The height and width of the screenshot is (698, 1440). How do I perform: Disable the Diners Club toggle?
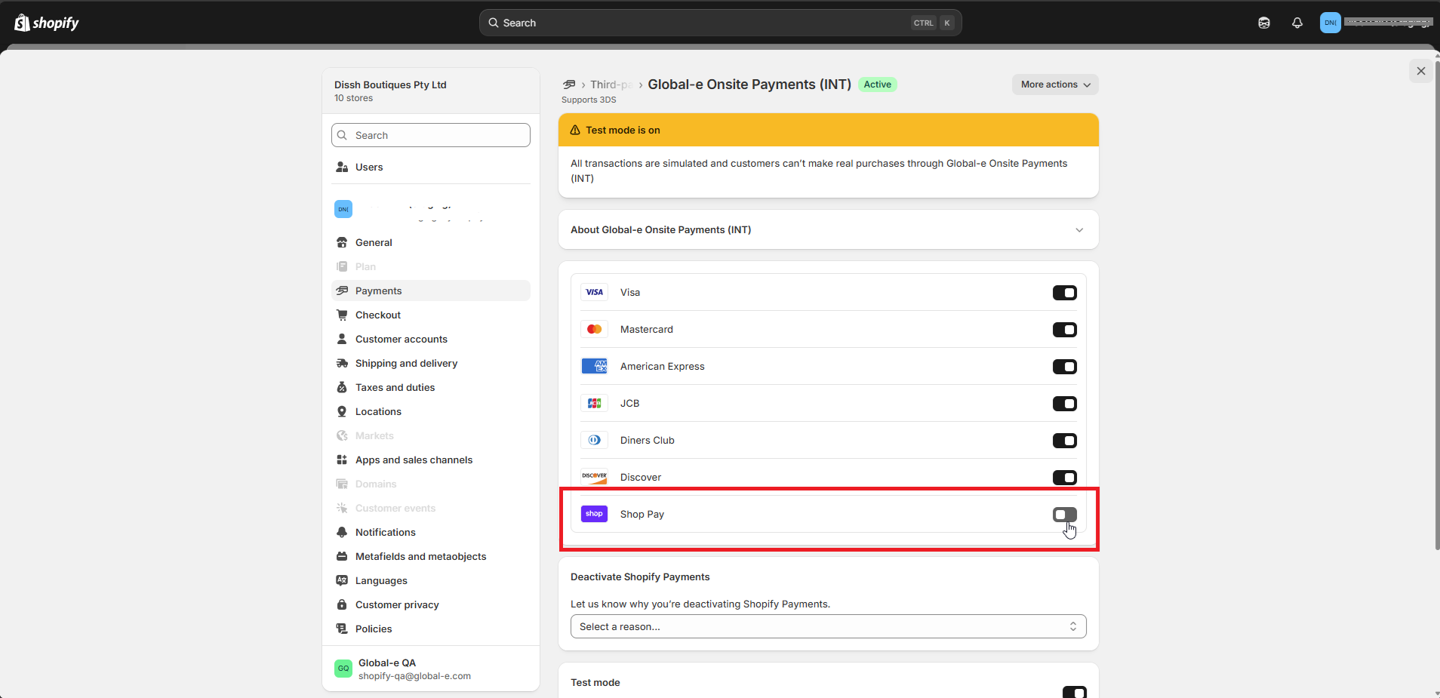pyautogui.click(x=1064, y=441)
